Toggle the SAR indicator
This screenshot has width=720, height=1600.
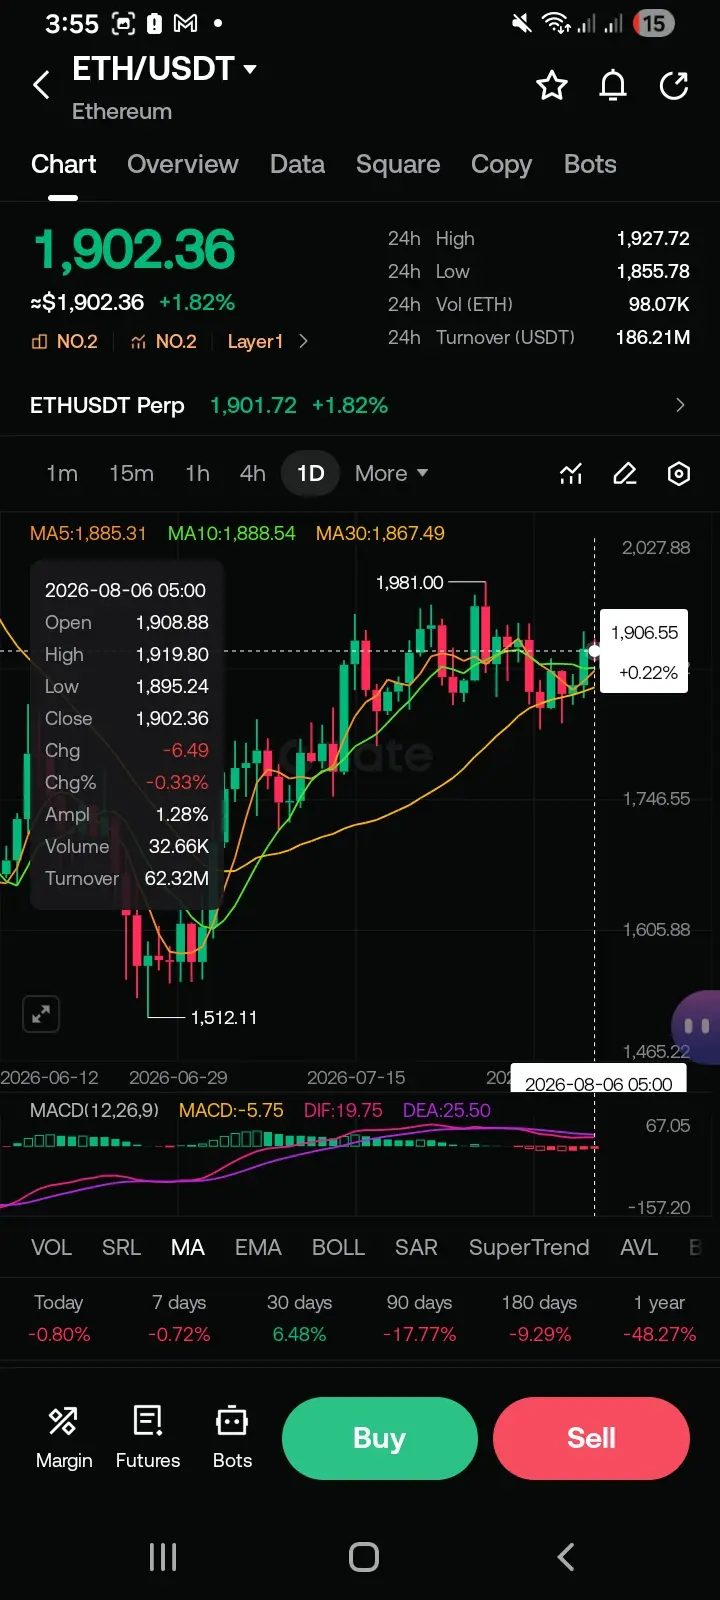(416, 1247)
